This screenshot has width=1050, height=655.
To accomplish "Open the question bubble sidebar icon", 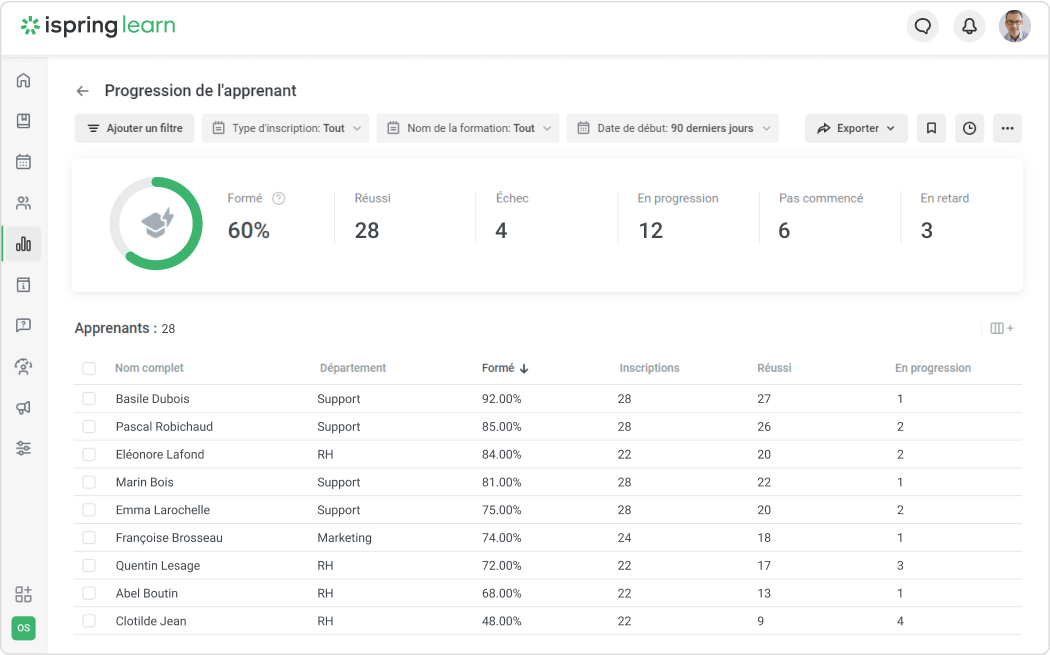I will (23, 325).
